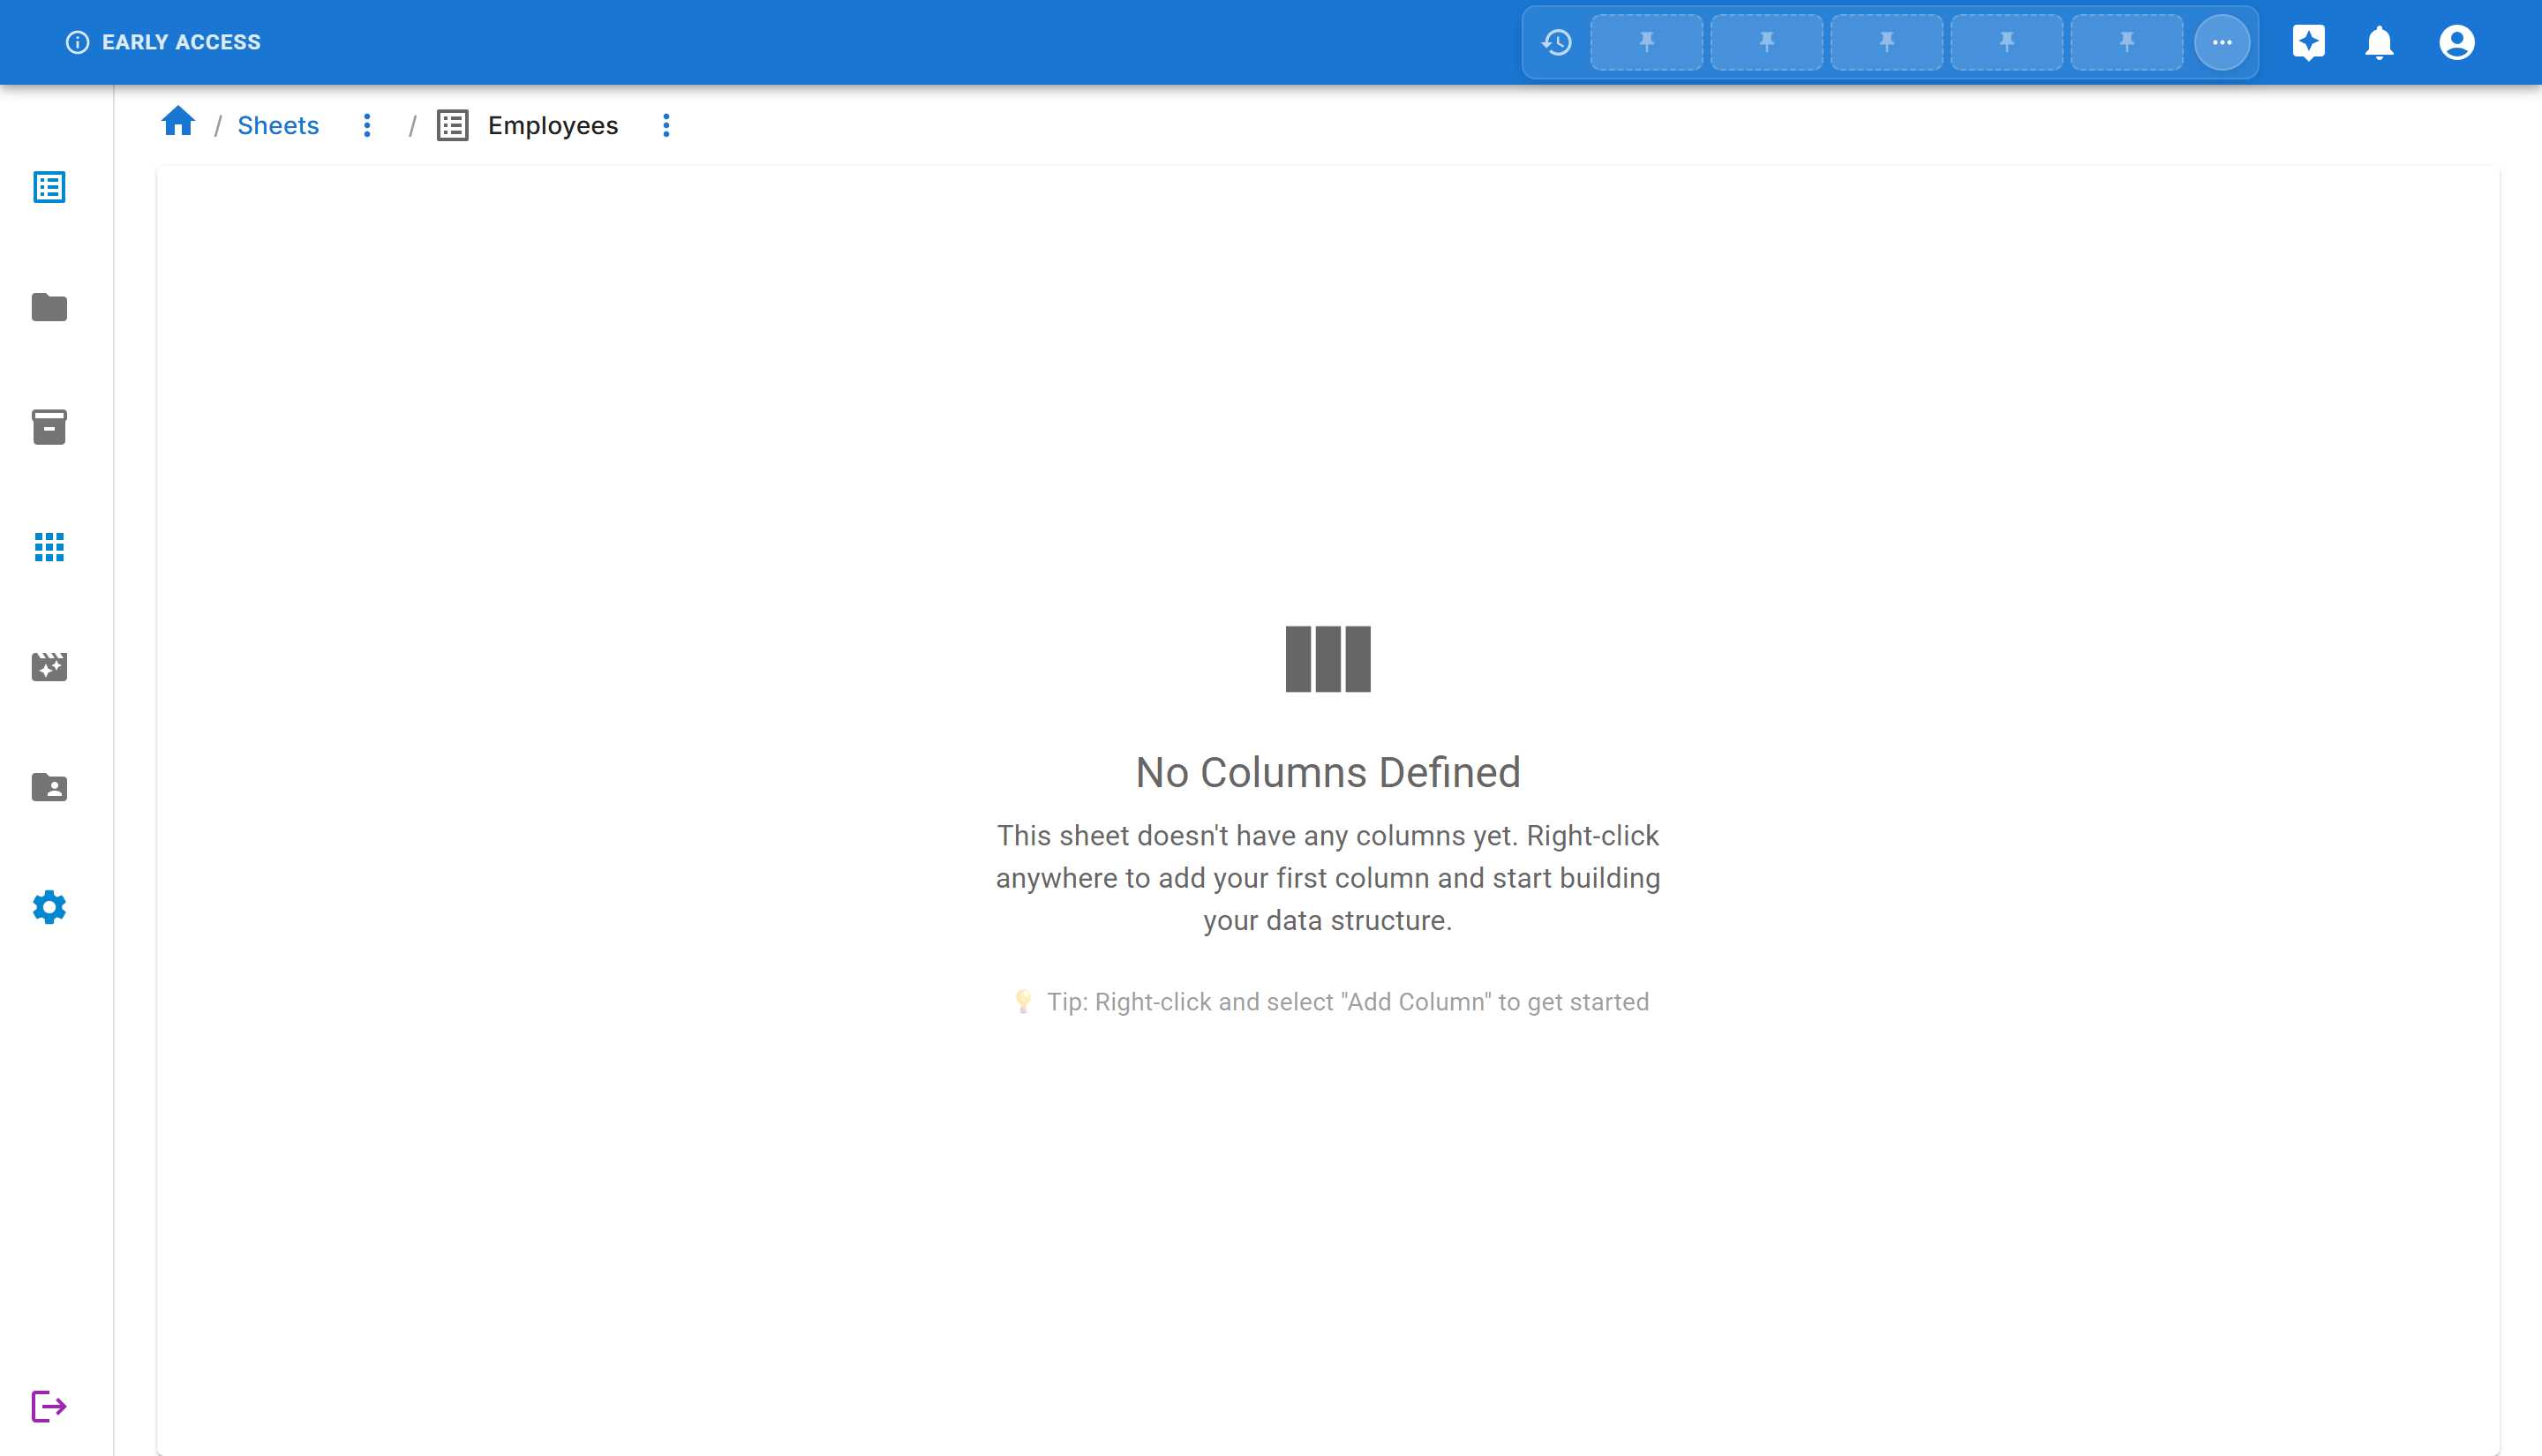
Task: Open the apps grid icon in sidebar
Action: pos(49,547)
